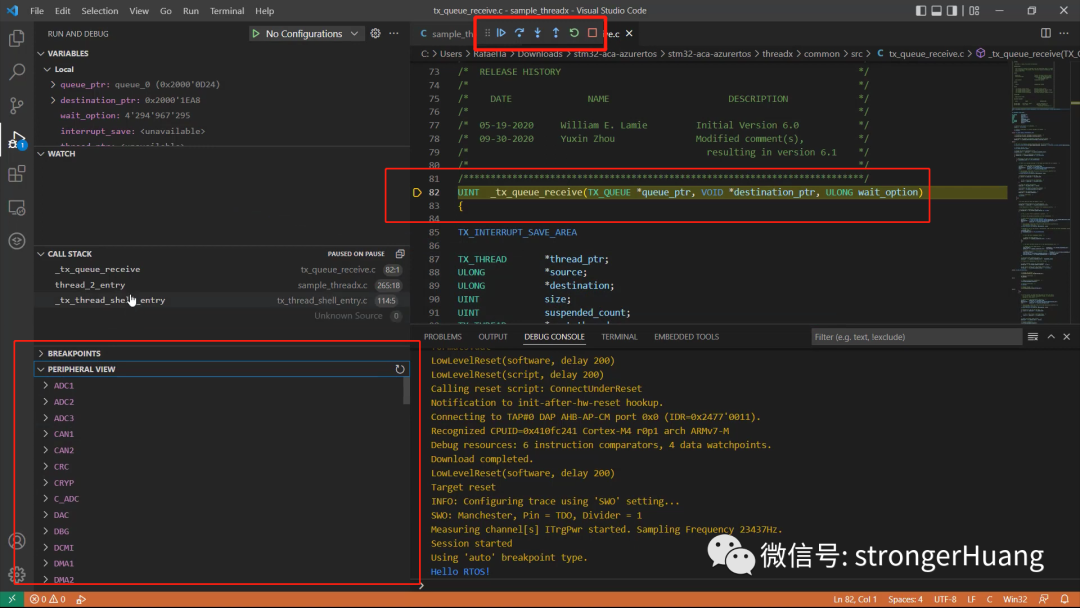1080x608 pixels.
Task: Click the errors and warnings status indicator
Action: 48,599
